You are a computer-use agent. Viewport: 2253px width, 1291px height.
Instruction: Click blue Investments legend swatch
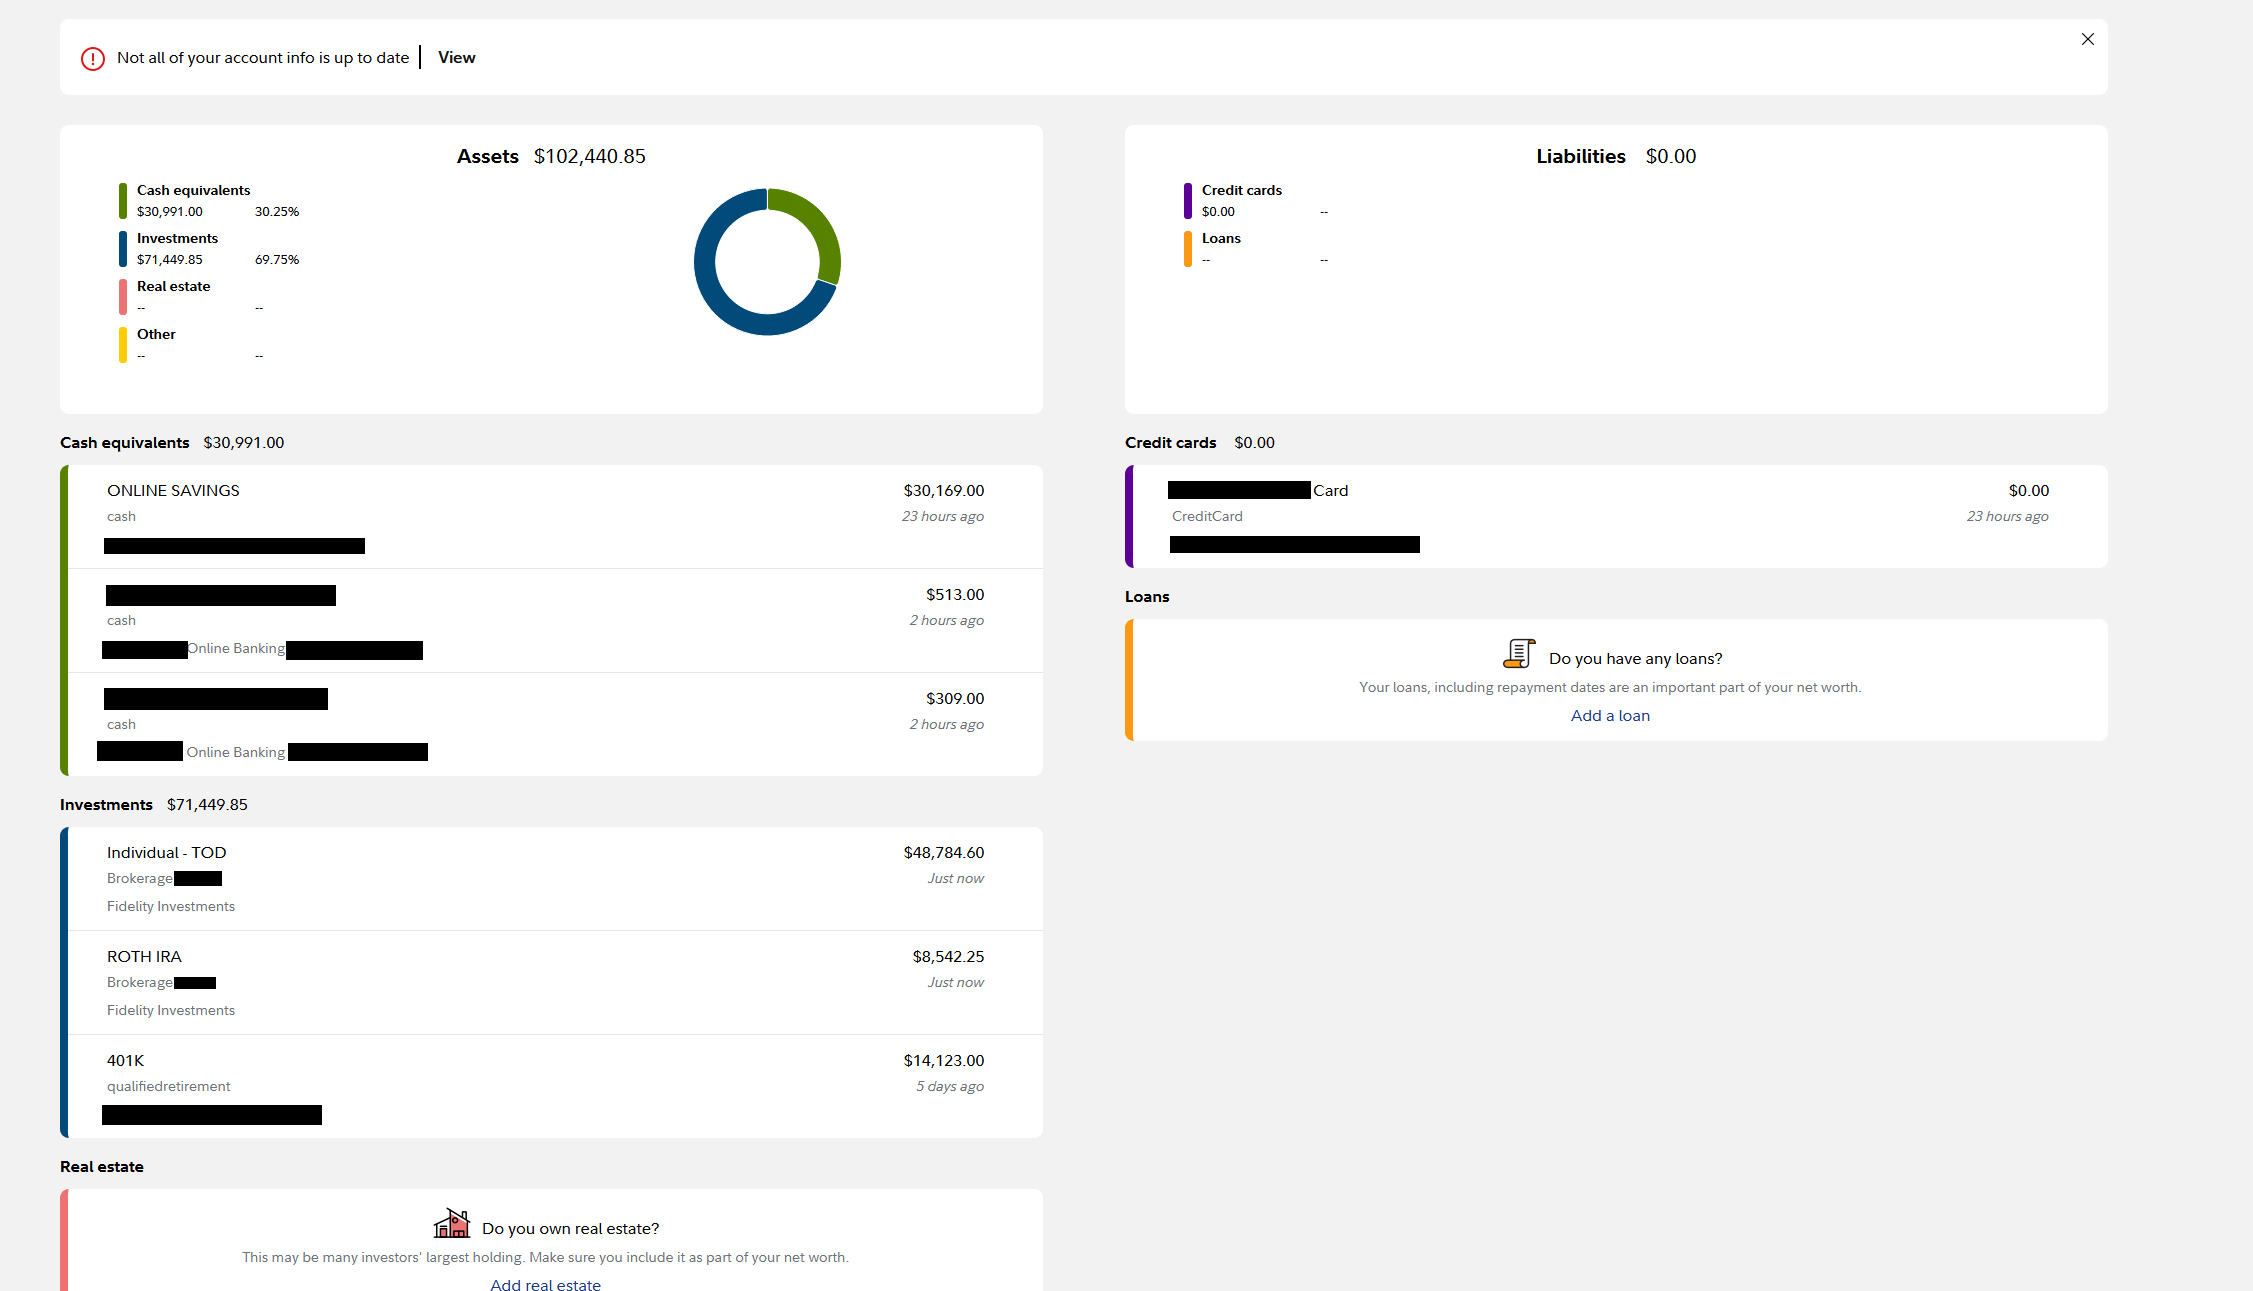click(123, 249)
